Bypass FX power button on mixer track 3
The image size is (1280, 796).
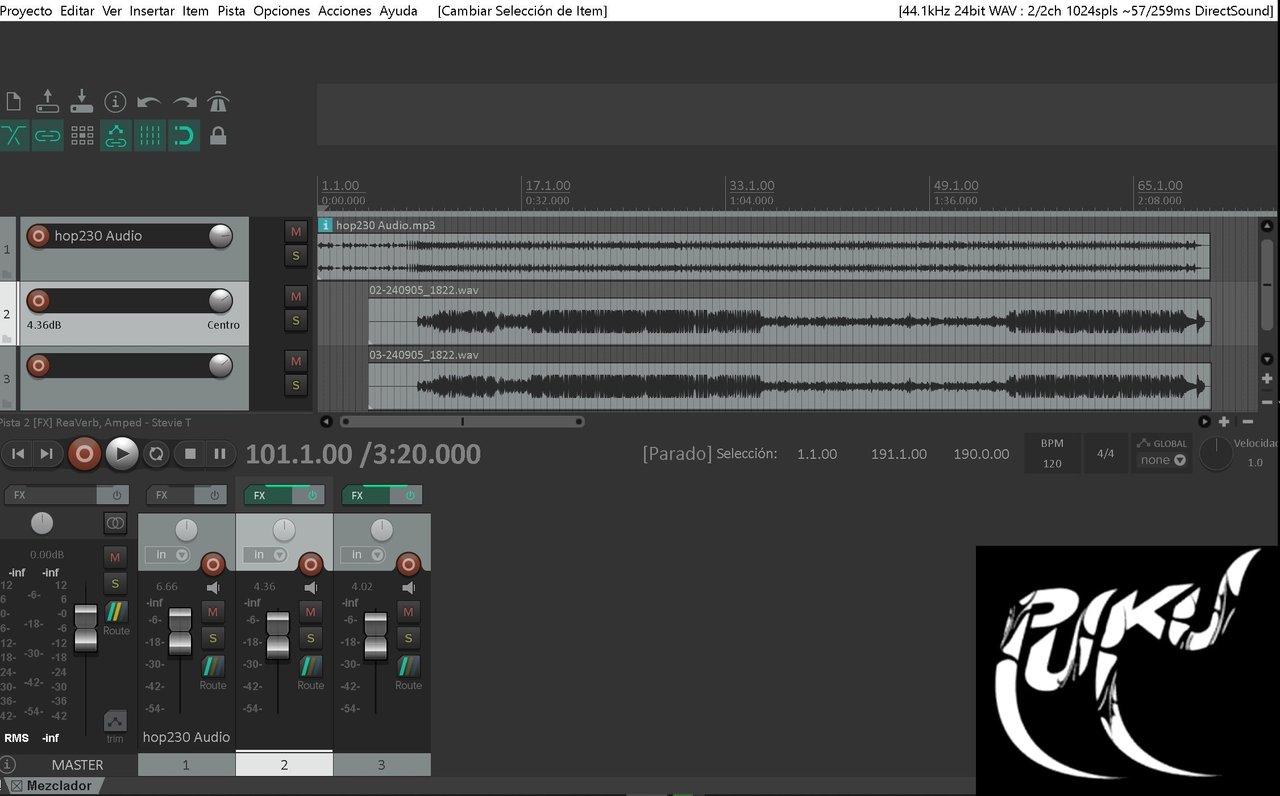point(410,495)
